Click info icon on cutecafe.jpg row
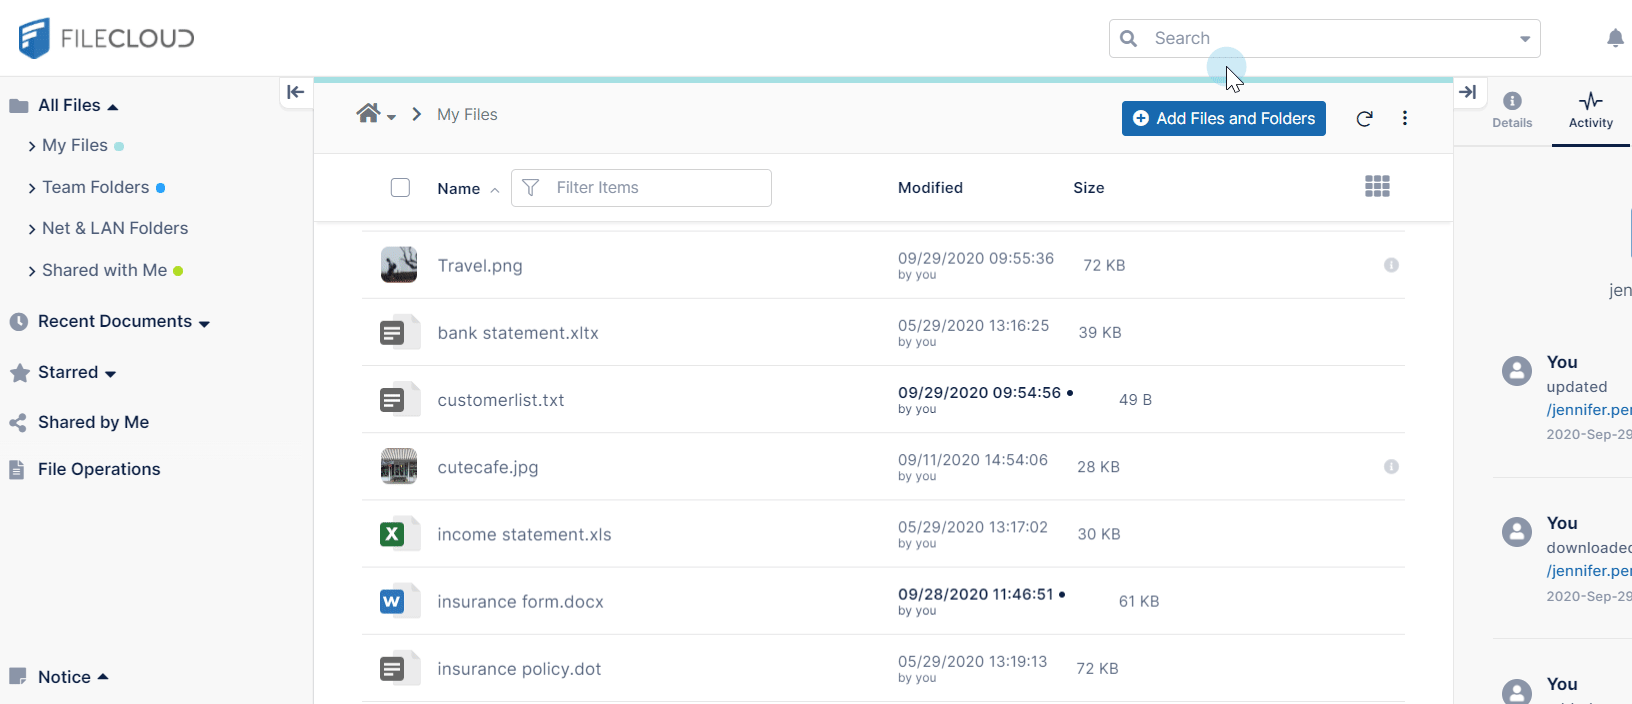The height and width of the screenshot is (704, 1632). pos(1391,467)
